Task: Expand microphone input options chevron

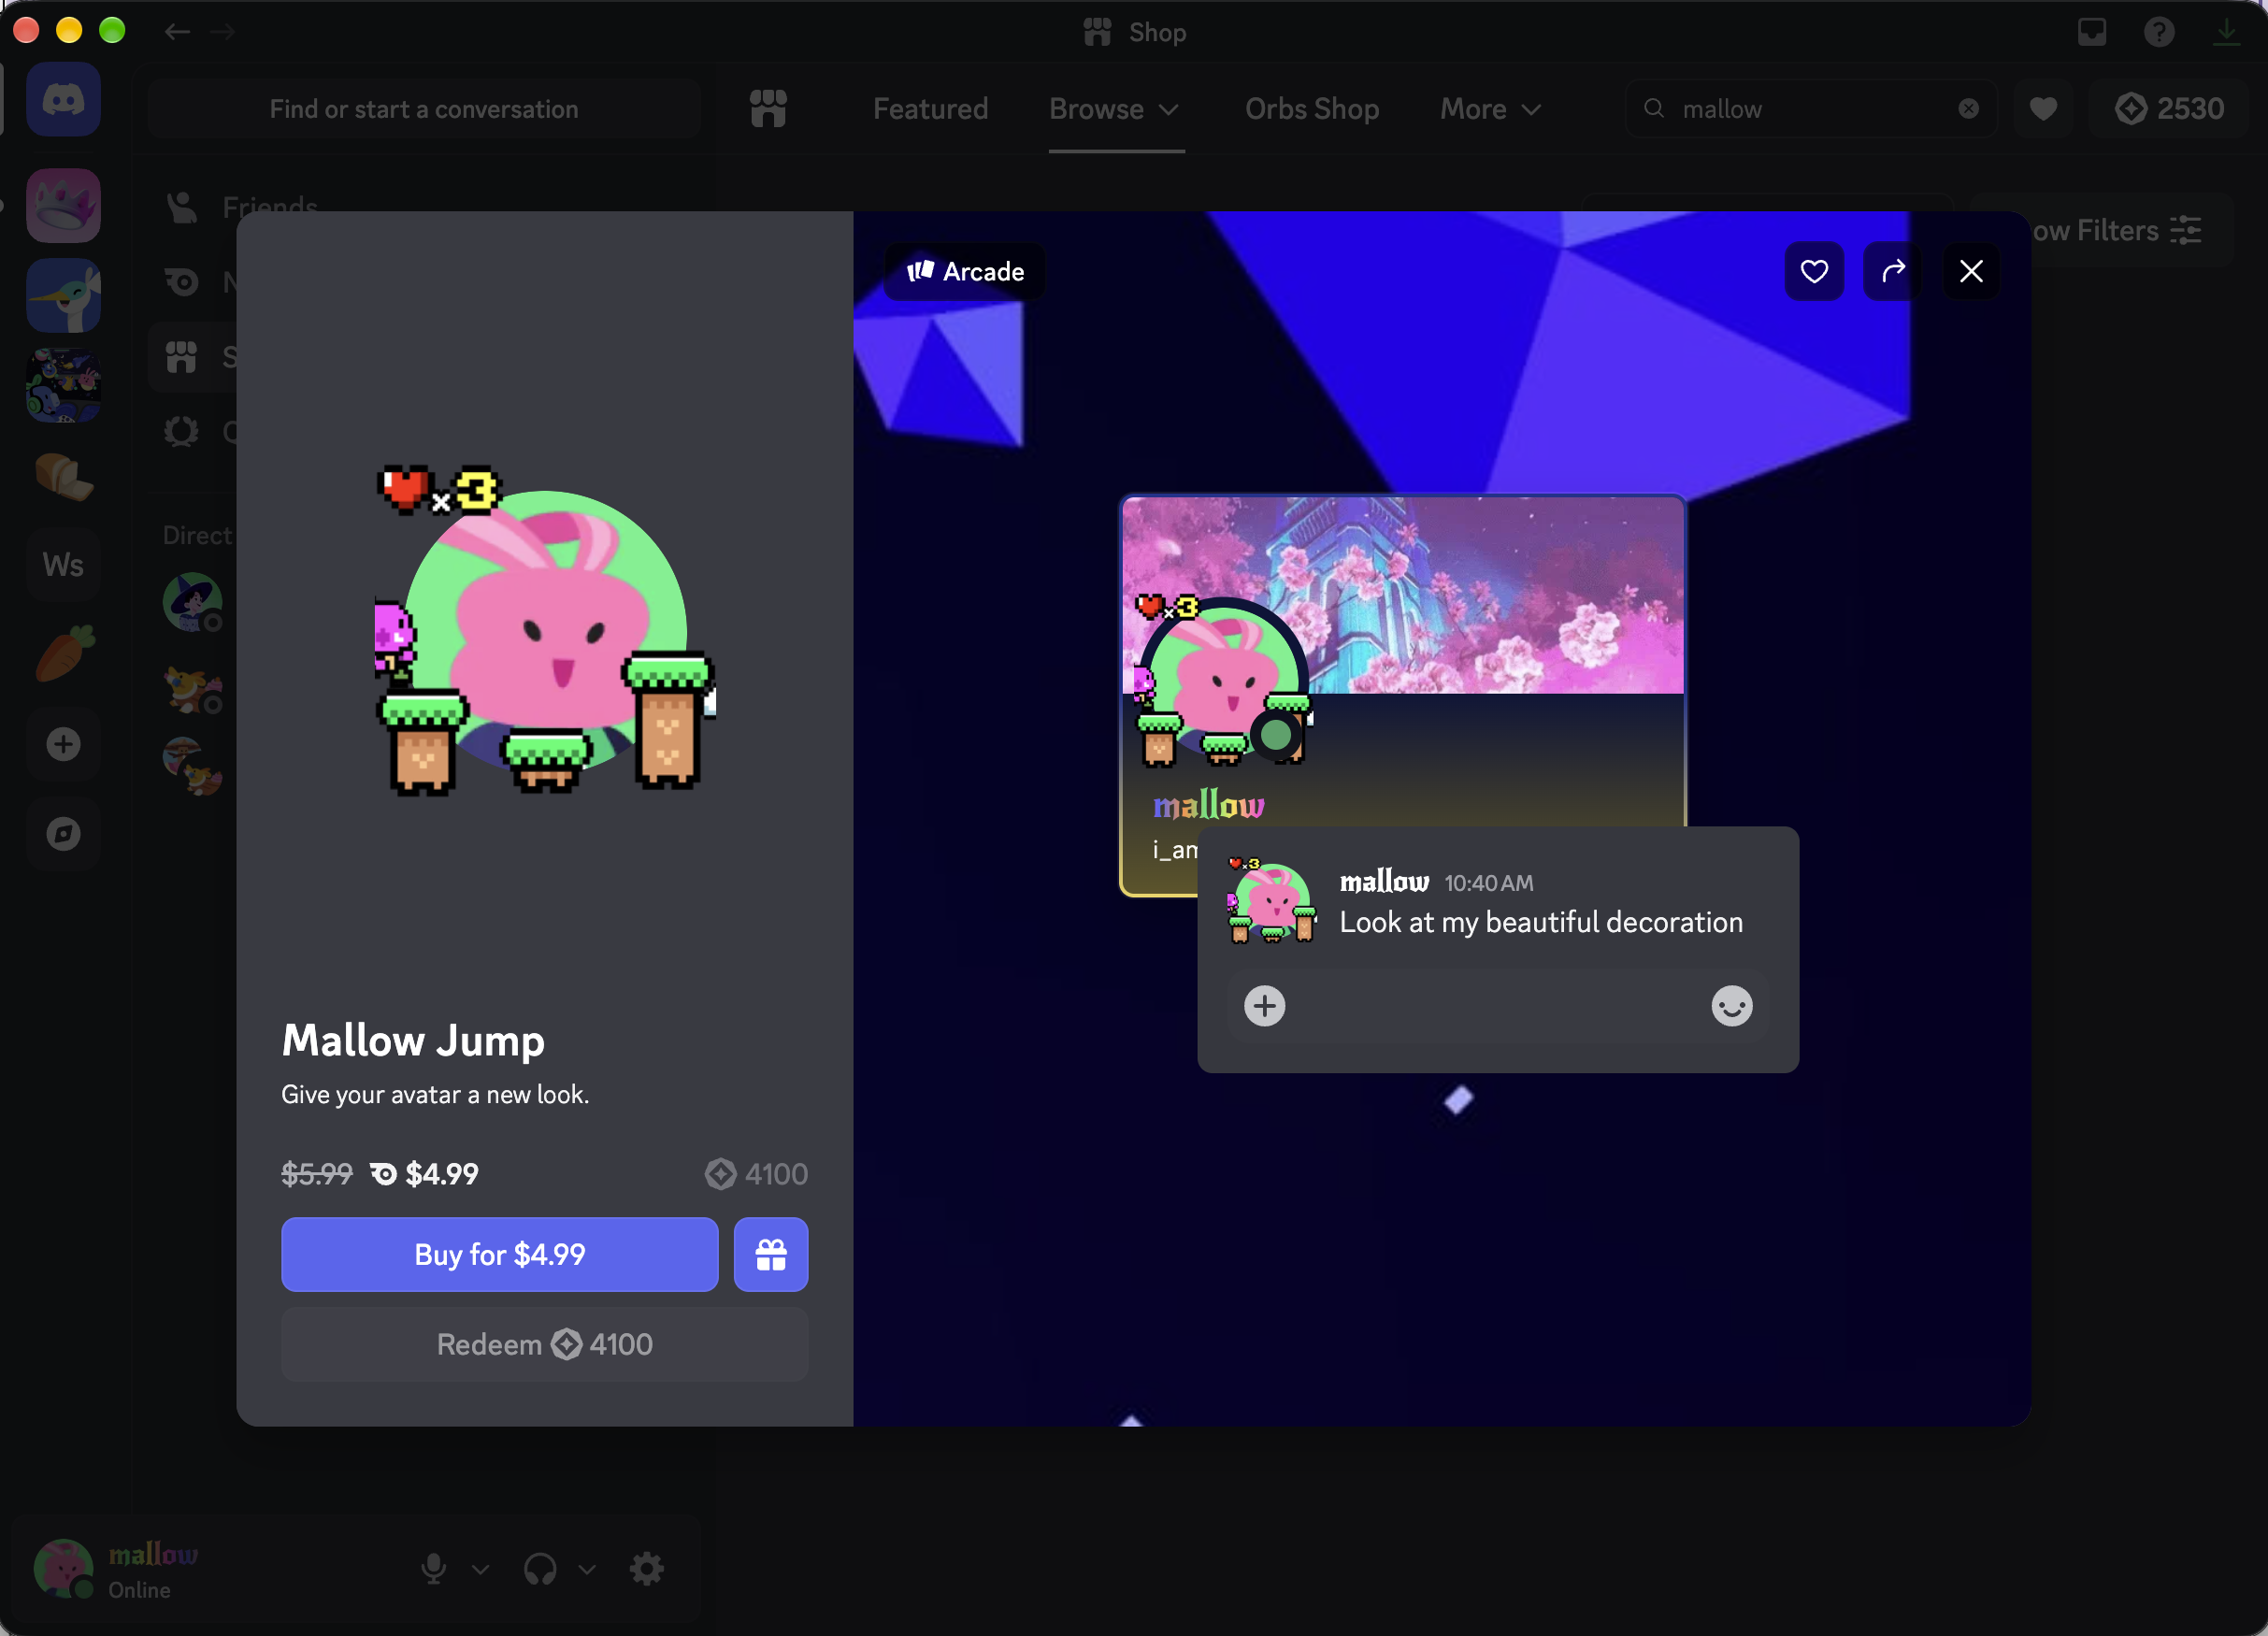Action: point(480,1569)
